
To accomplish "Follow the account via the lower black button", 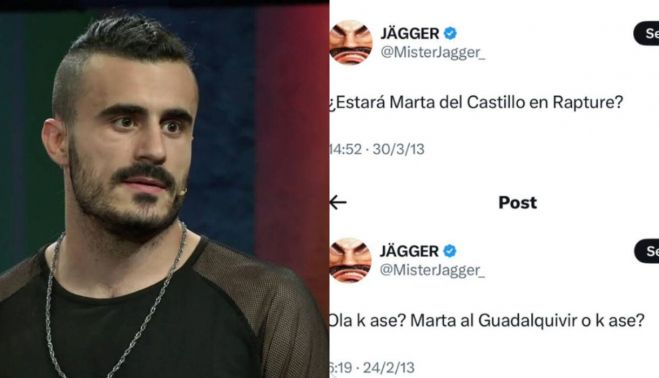I will [646, 251].
